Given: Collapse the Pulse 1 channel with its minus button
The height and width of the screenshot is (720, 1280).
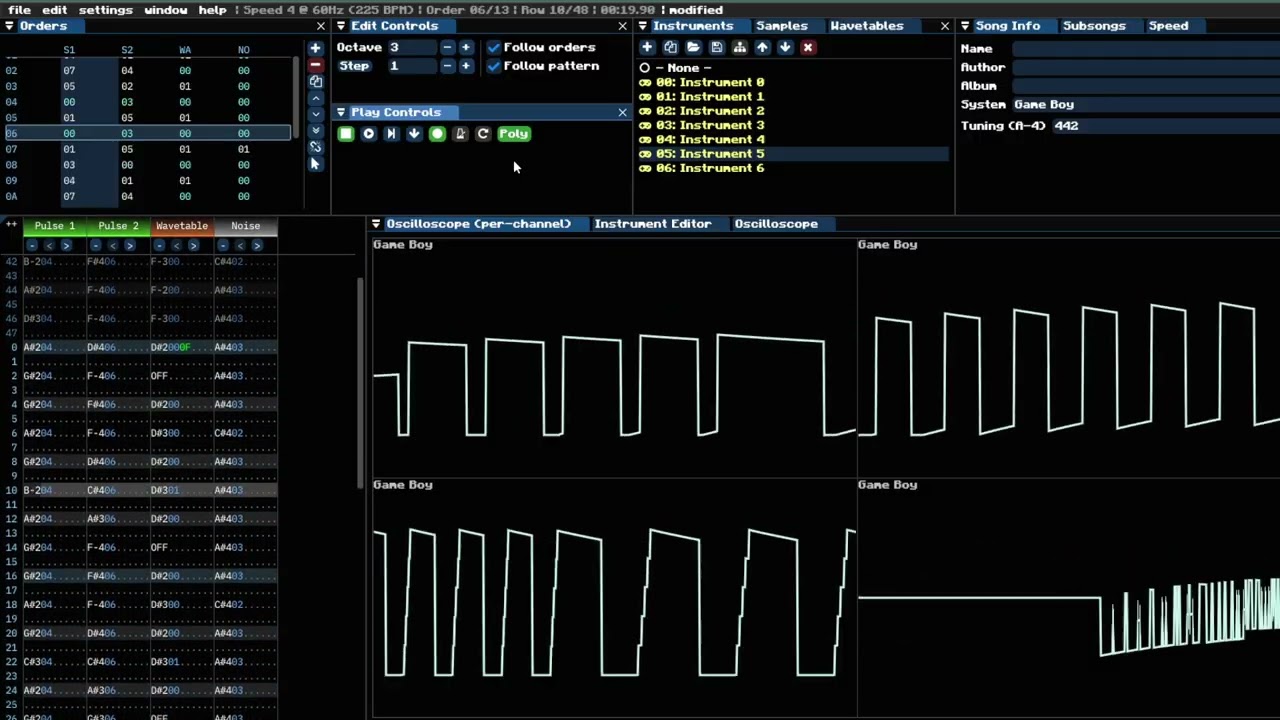Looking at the screenshot, I should pos(32,246).
